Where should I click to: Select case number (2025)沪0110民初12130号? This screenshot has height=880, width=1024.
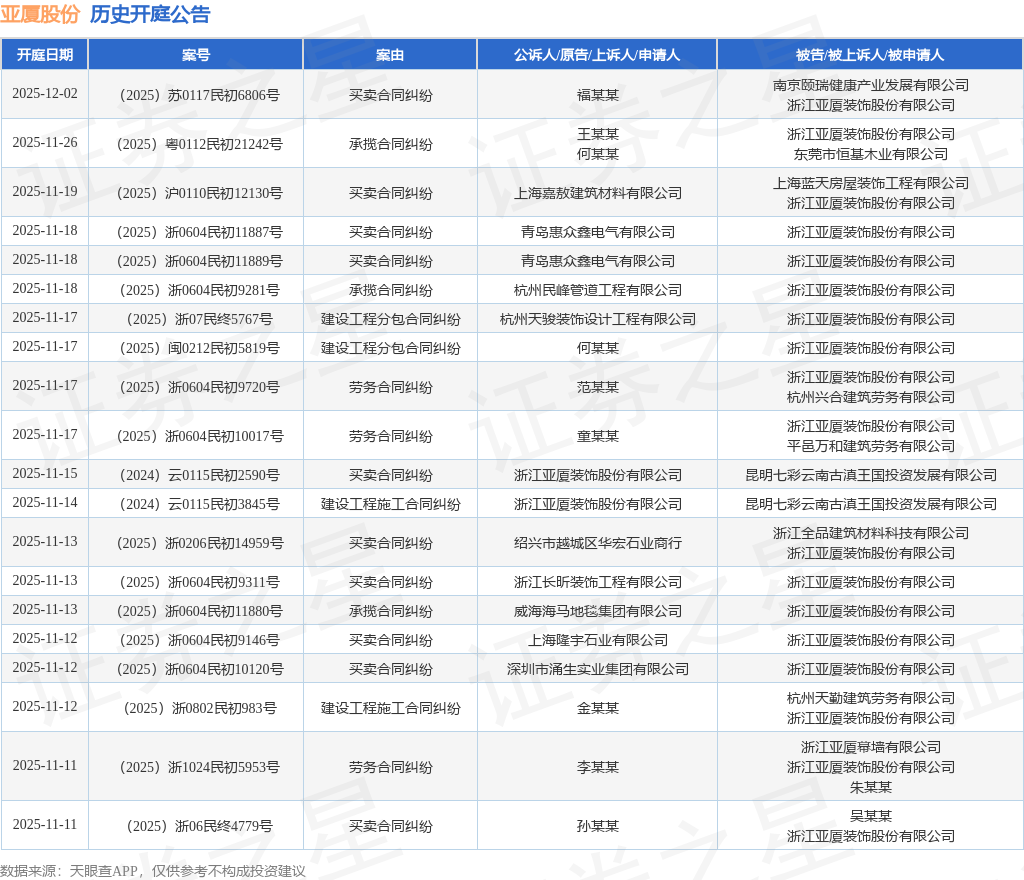pyautogui.click(x=199, y=193)
